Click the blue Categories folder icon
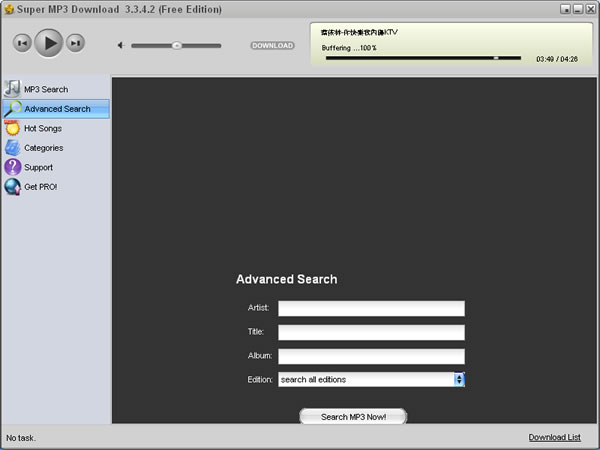 [x=13, y=148]
